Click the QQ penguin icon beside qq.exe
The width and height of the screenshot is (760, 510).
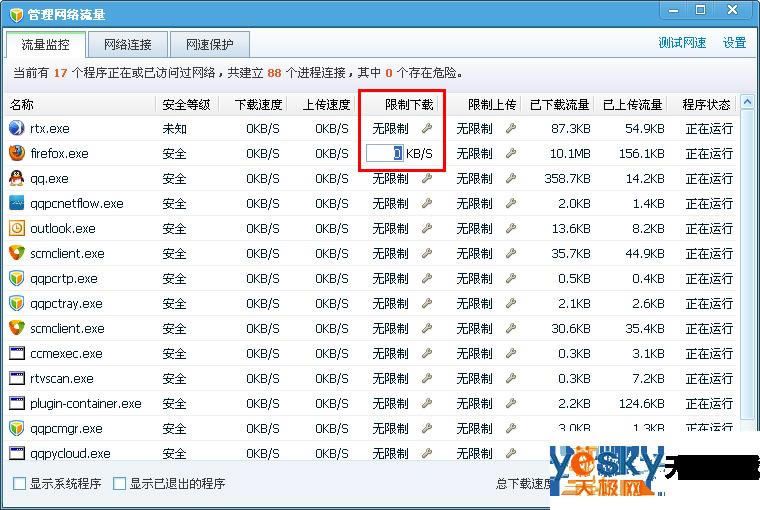click(17, 179)
